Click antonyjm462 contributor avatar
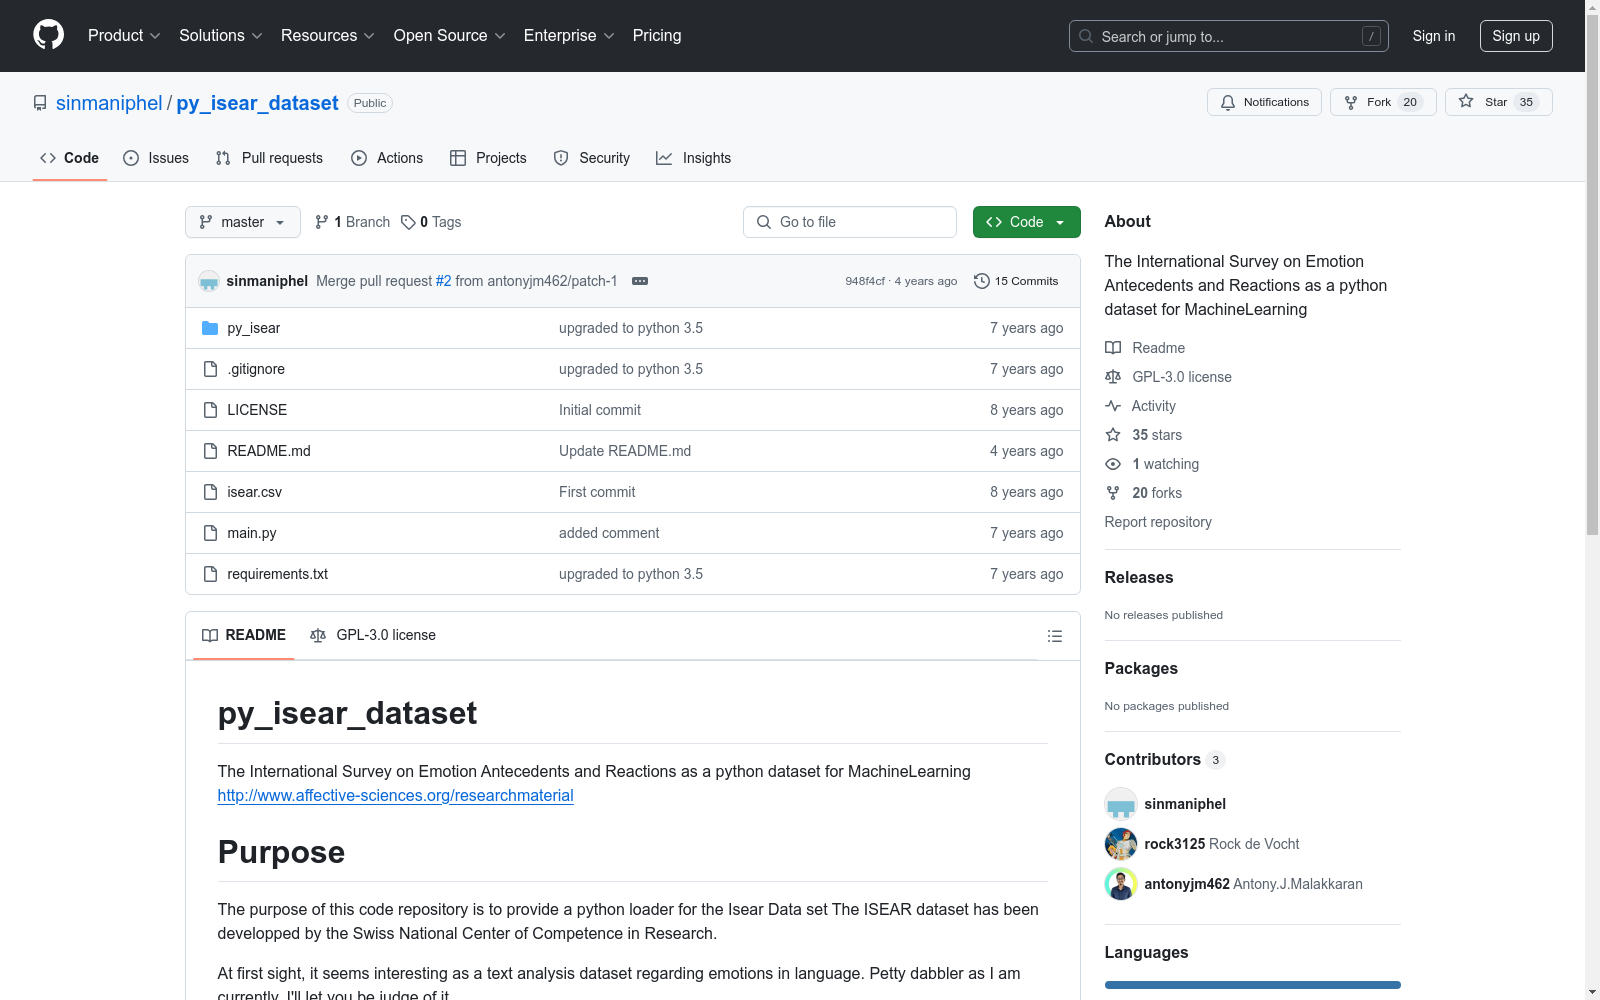Image resolution: width=1600 pixels, height=1000 pixels. (x=1121, y=884)
